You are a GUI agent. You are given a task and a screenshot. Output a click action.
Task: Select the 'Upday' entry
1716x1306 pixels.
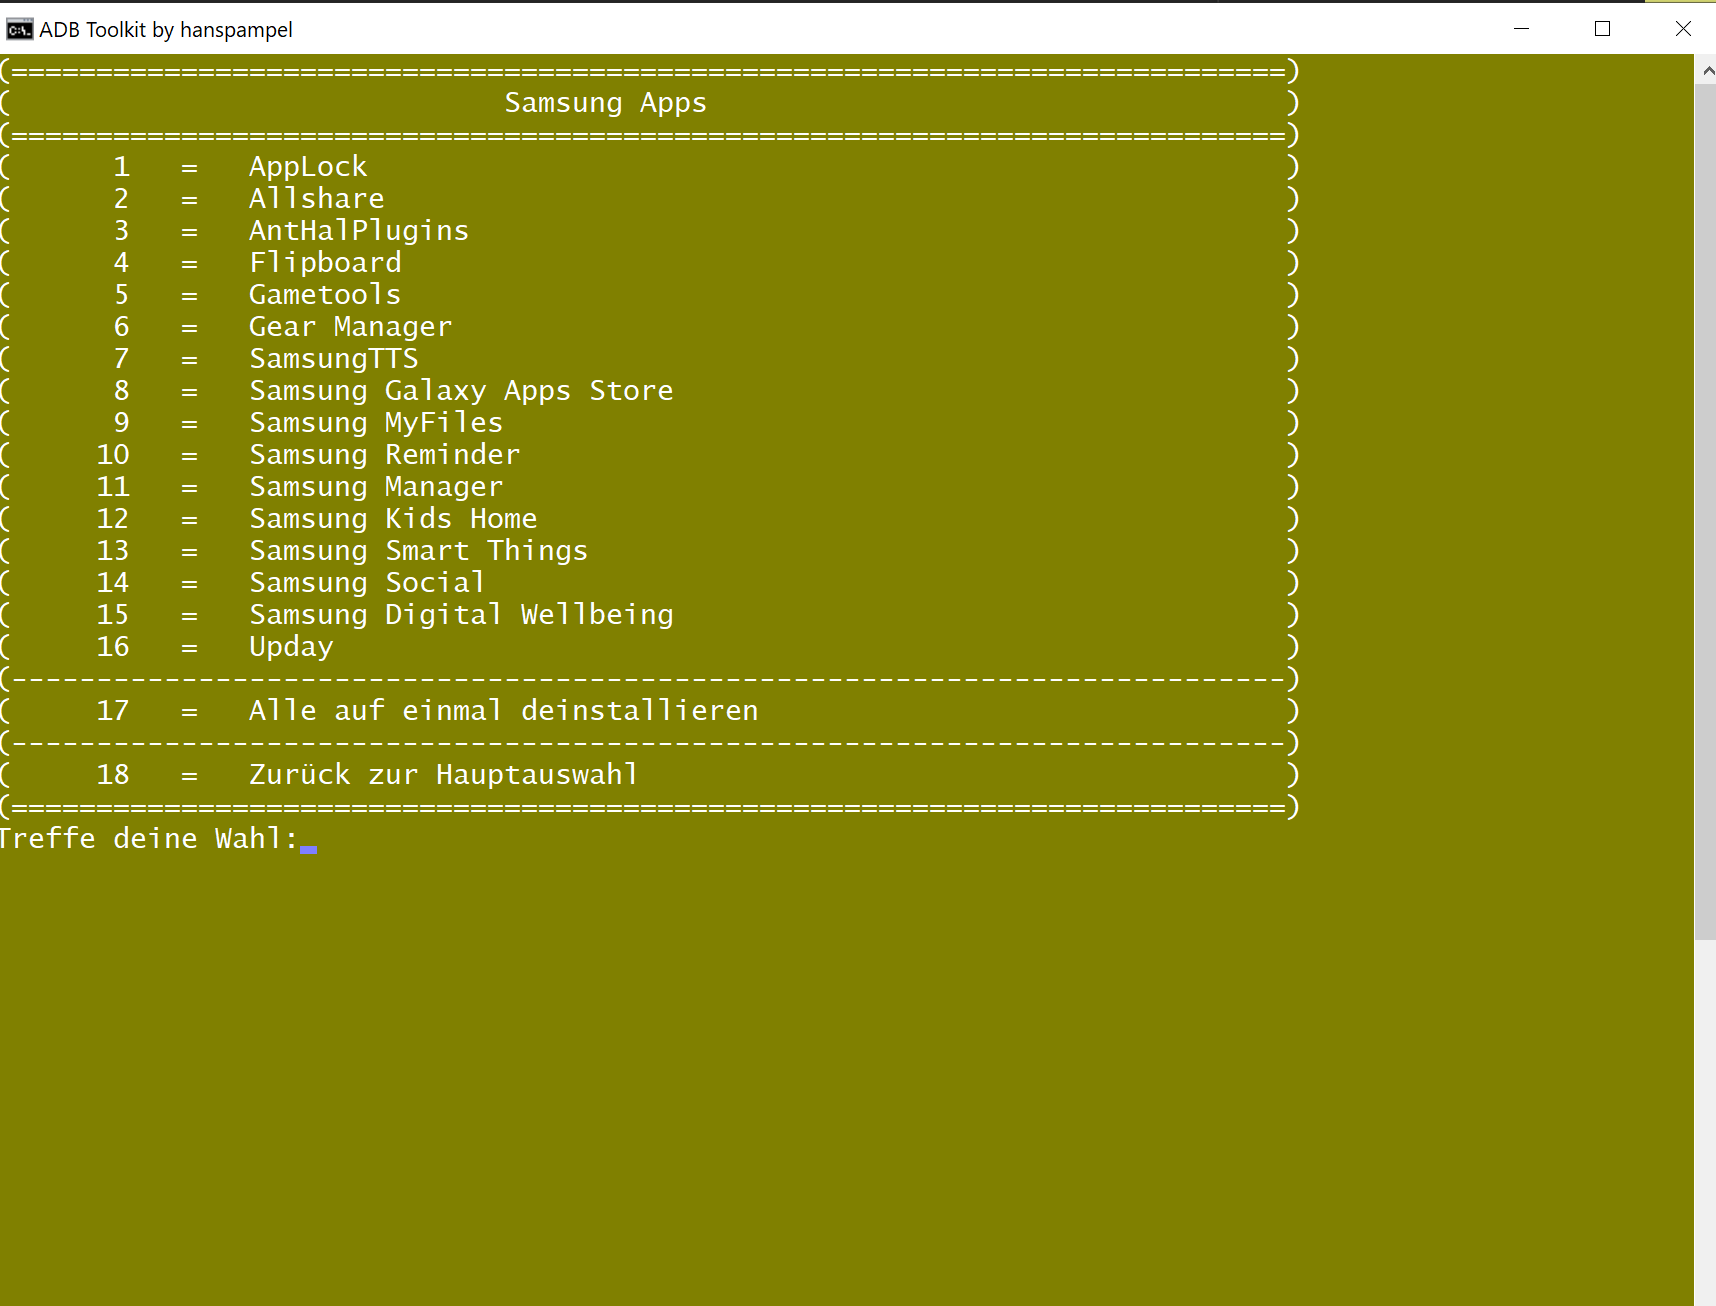291,647
